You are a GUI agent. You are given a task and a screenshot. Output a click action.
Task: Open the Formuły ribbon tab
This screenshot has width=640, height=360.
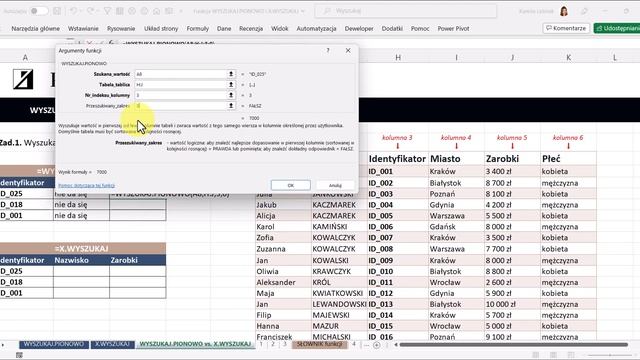tap(198, 29)
